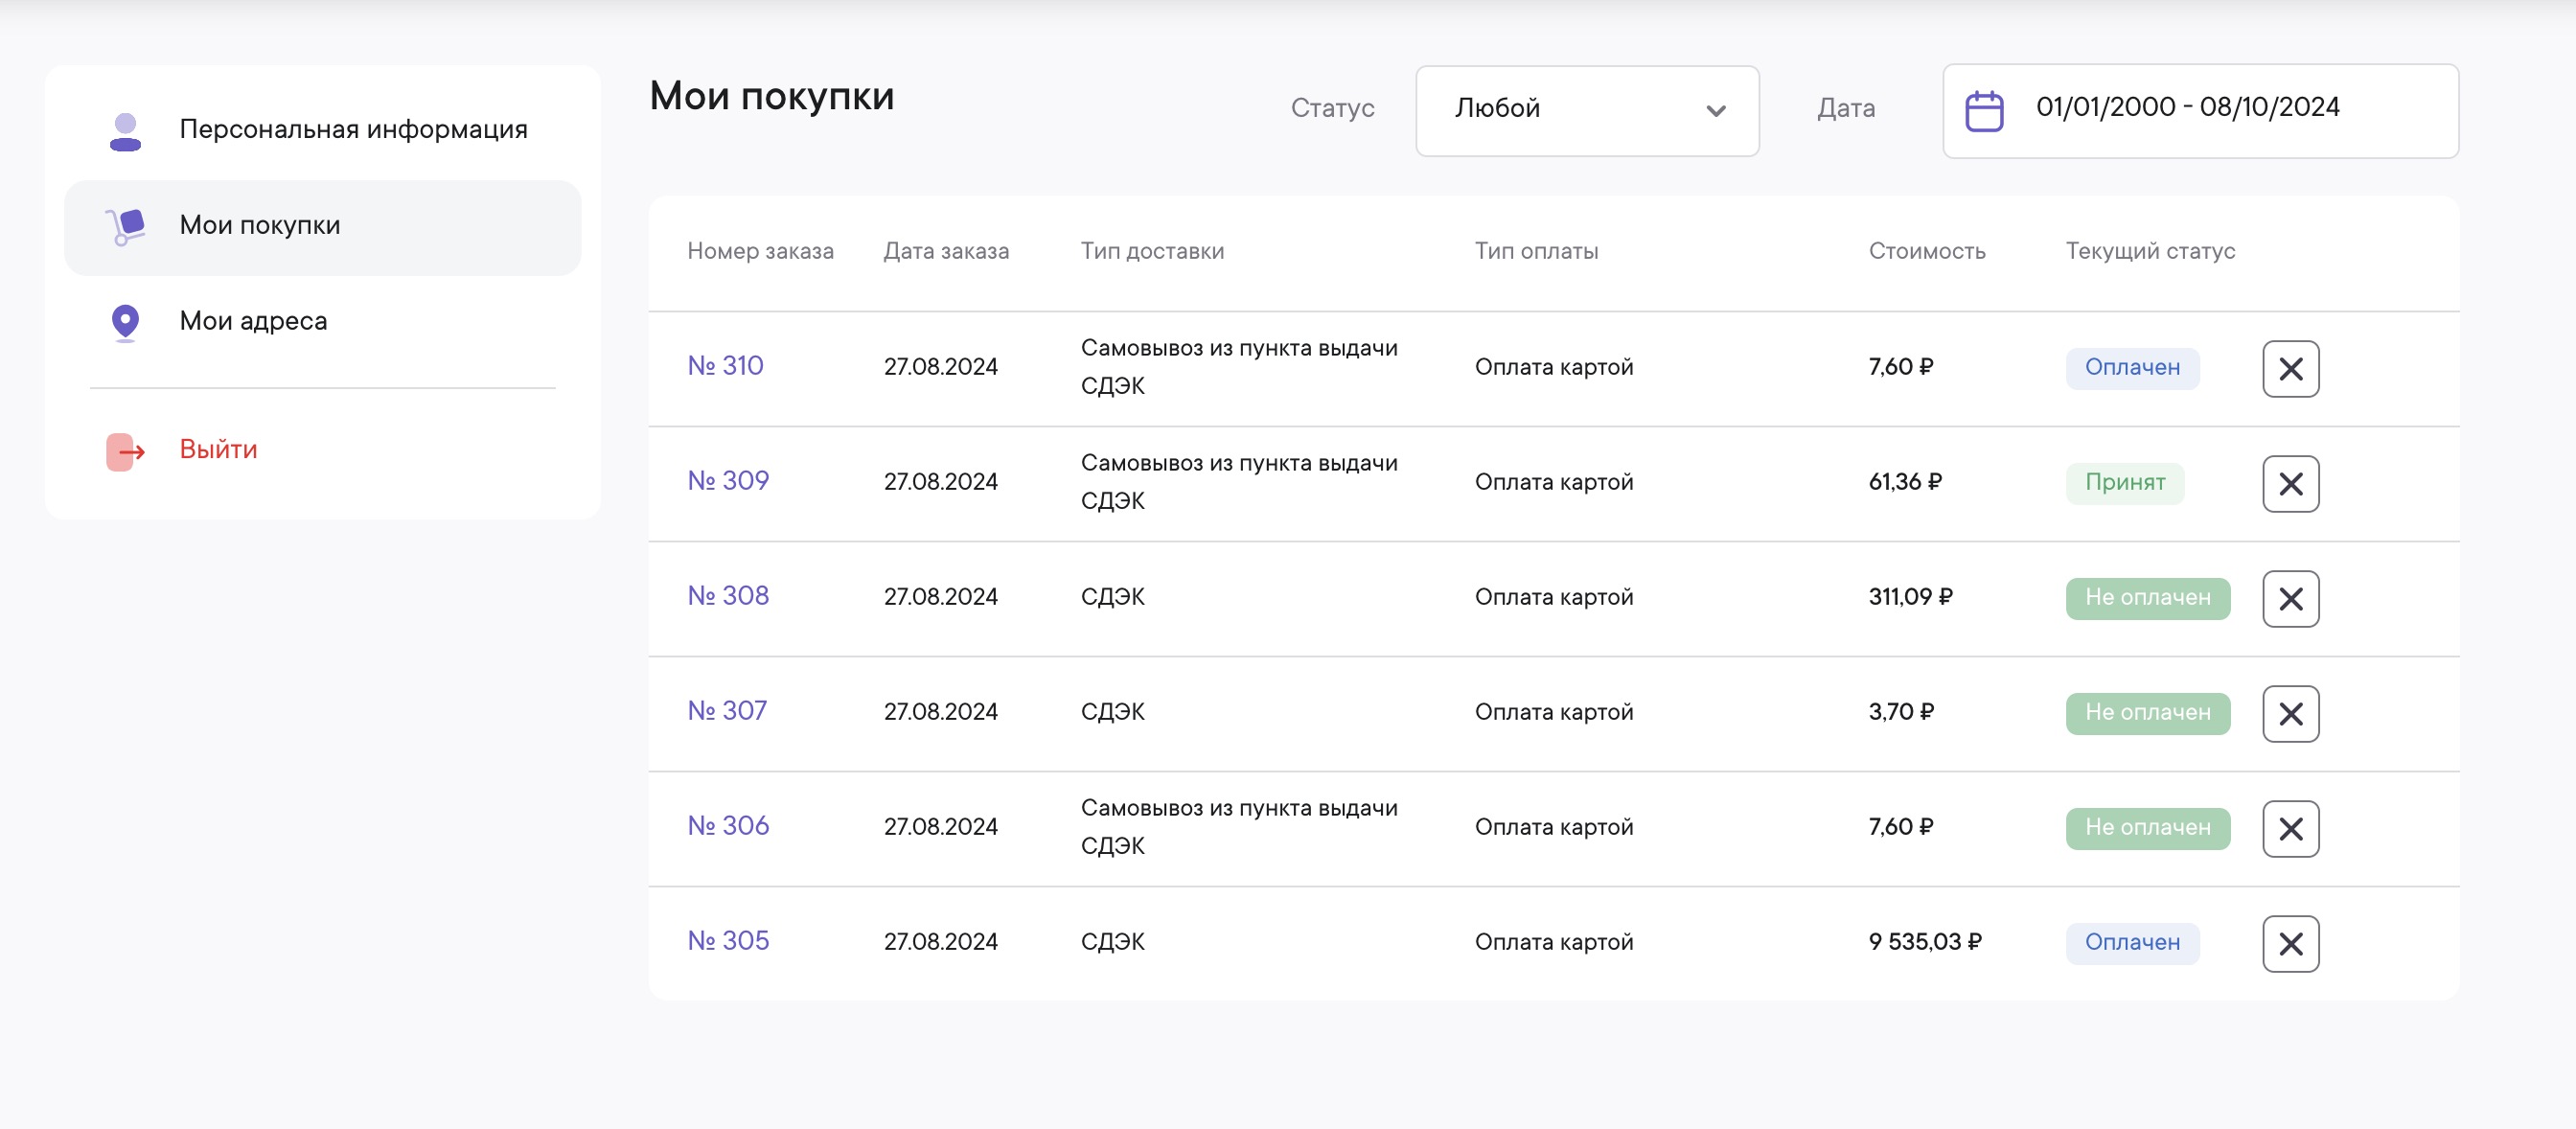Open the Статус dropdown showing Любой
This screenshot has width=2576, height=1129.
pyautogui.click(x=1587, y=111)
